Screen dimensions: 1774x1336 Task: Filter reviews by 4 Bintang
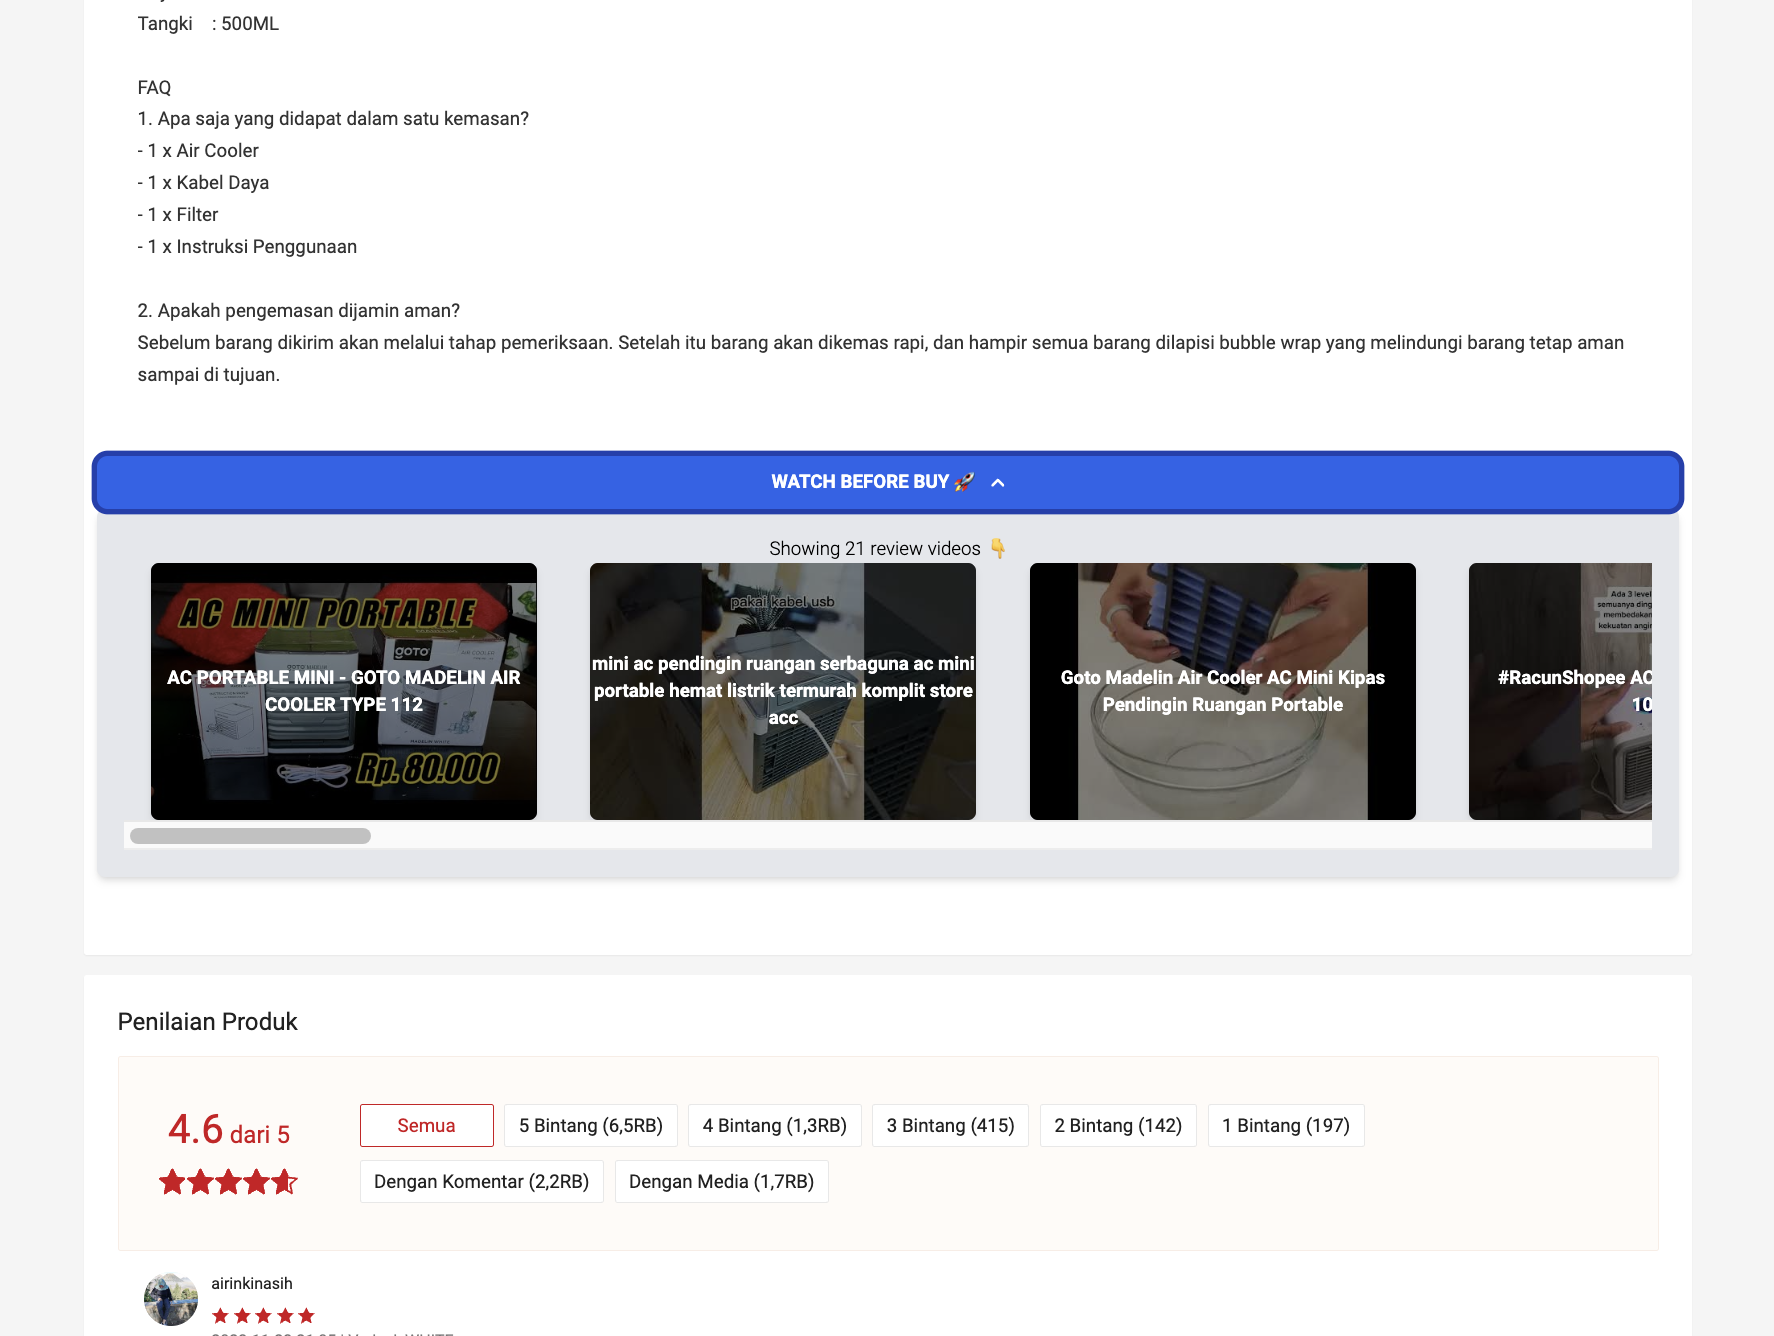[x=775, y=1125]
